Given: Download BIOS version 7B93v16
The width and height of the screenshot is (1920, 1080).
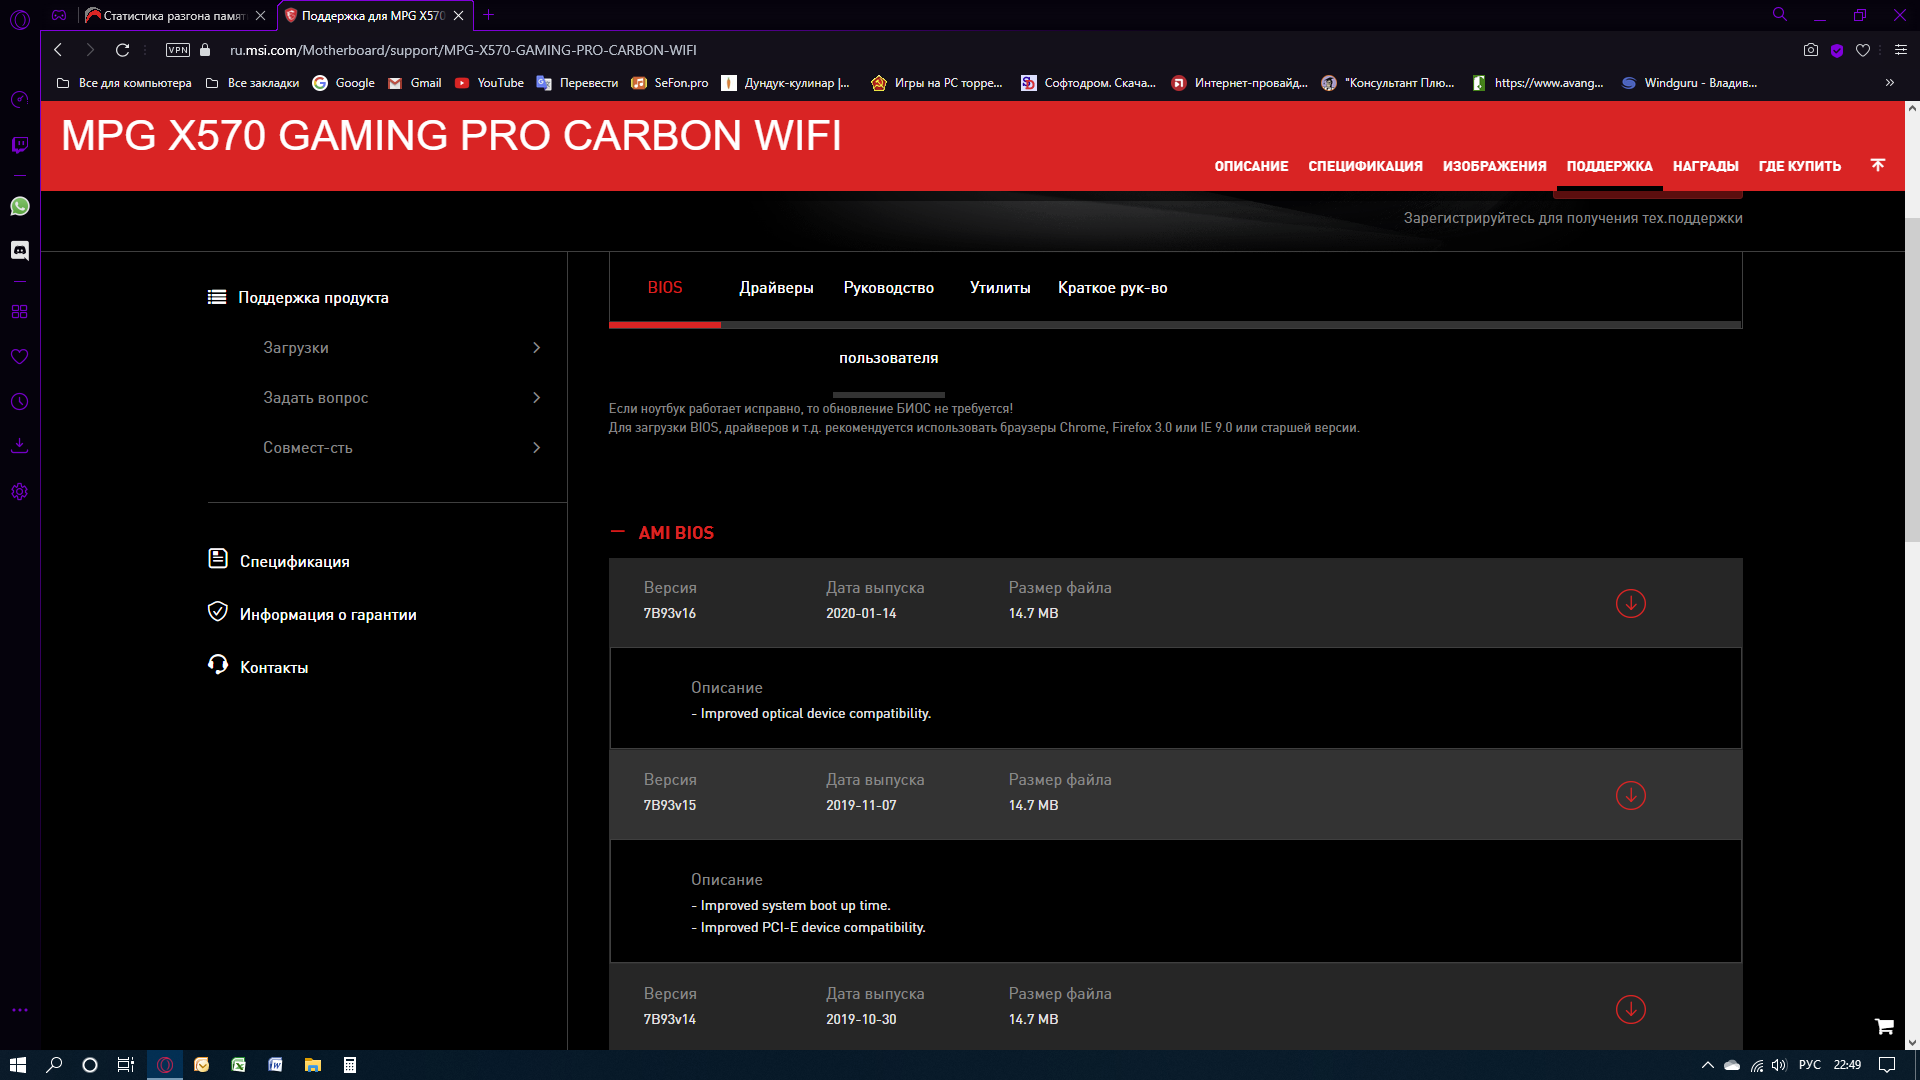Looking at the screenshot, I should [1630, 603].
